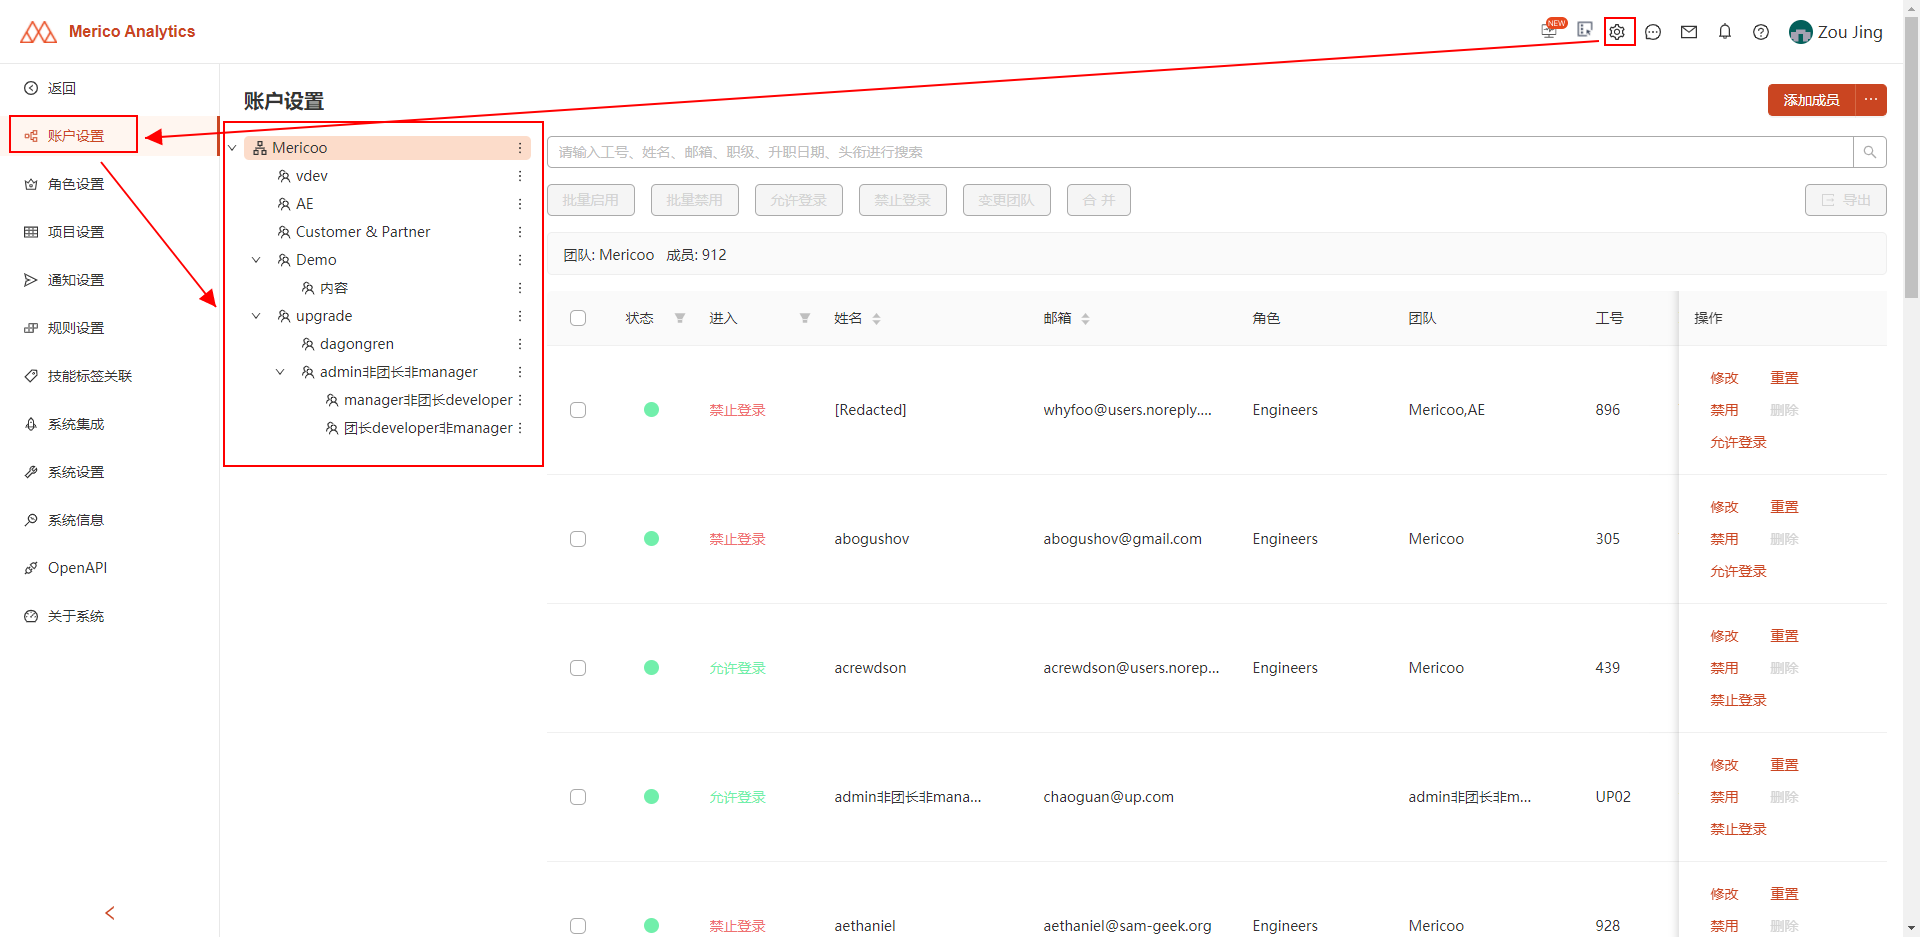This screenshot has height=937, width=1920.
Task: Click 允许登录 action for abogushov
Action: coord(1738,571)
